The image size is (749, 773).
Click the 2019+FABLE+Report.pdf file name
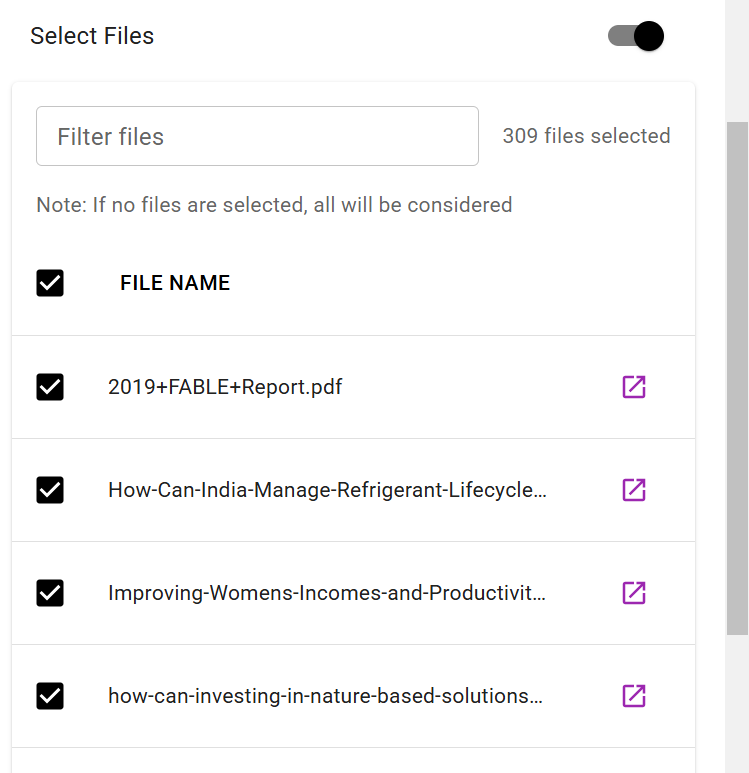pos(225,386)
